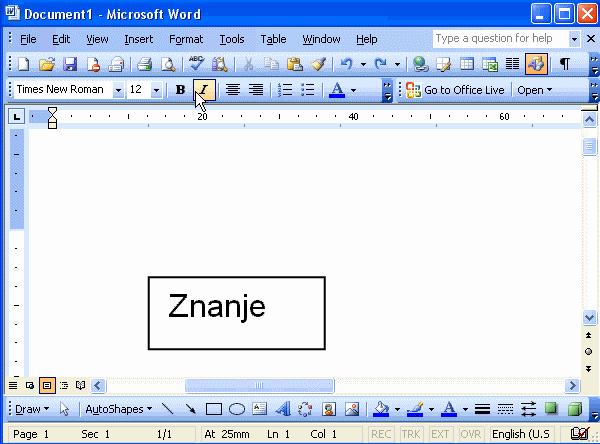The height and width of the screenshot is (444, 600).
Task: Create a new blank document
Action: click(x=23, y=64)
